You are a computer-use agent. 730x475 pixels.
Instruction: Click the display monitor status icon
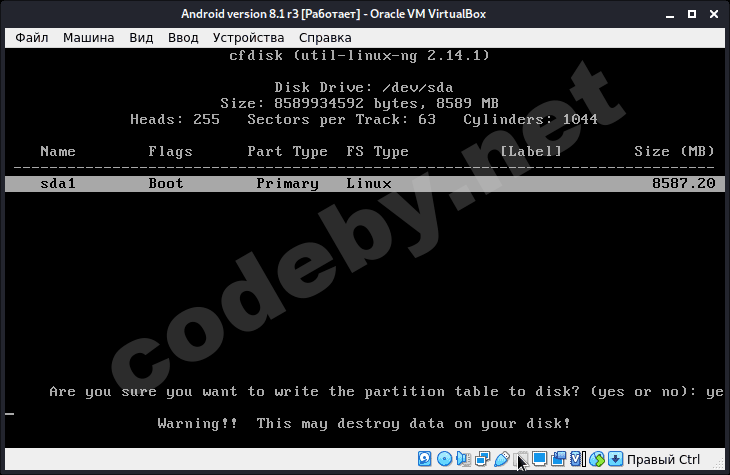pos(540,459)
